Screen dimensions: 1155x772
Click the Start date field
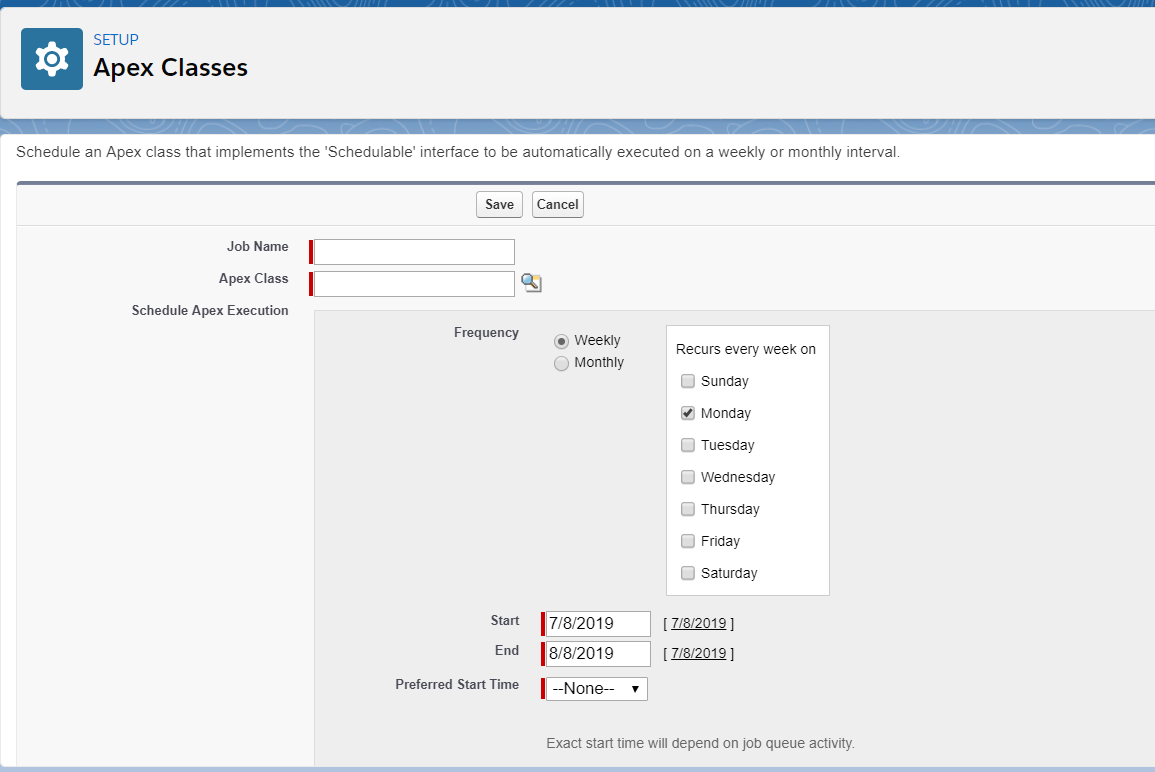click(598, 624)
